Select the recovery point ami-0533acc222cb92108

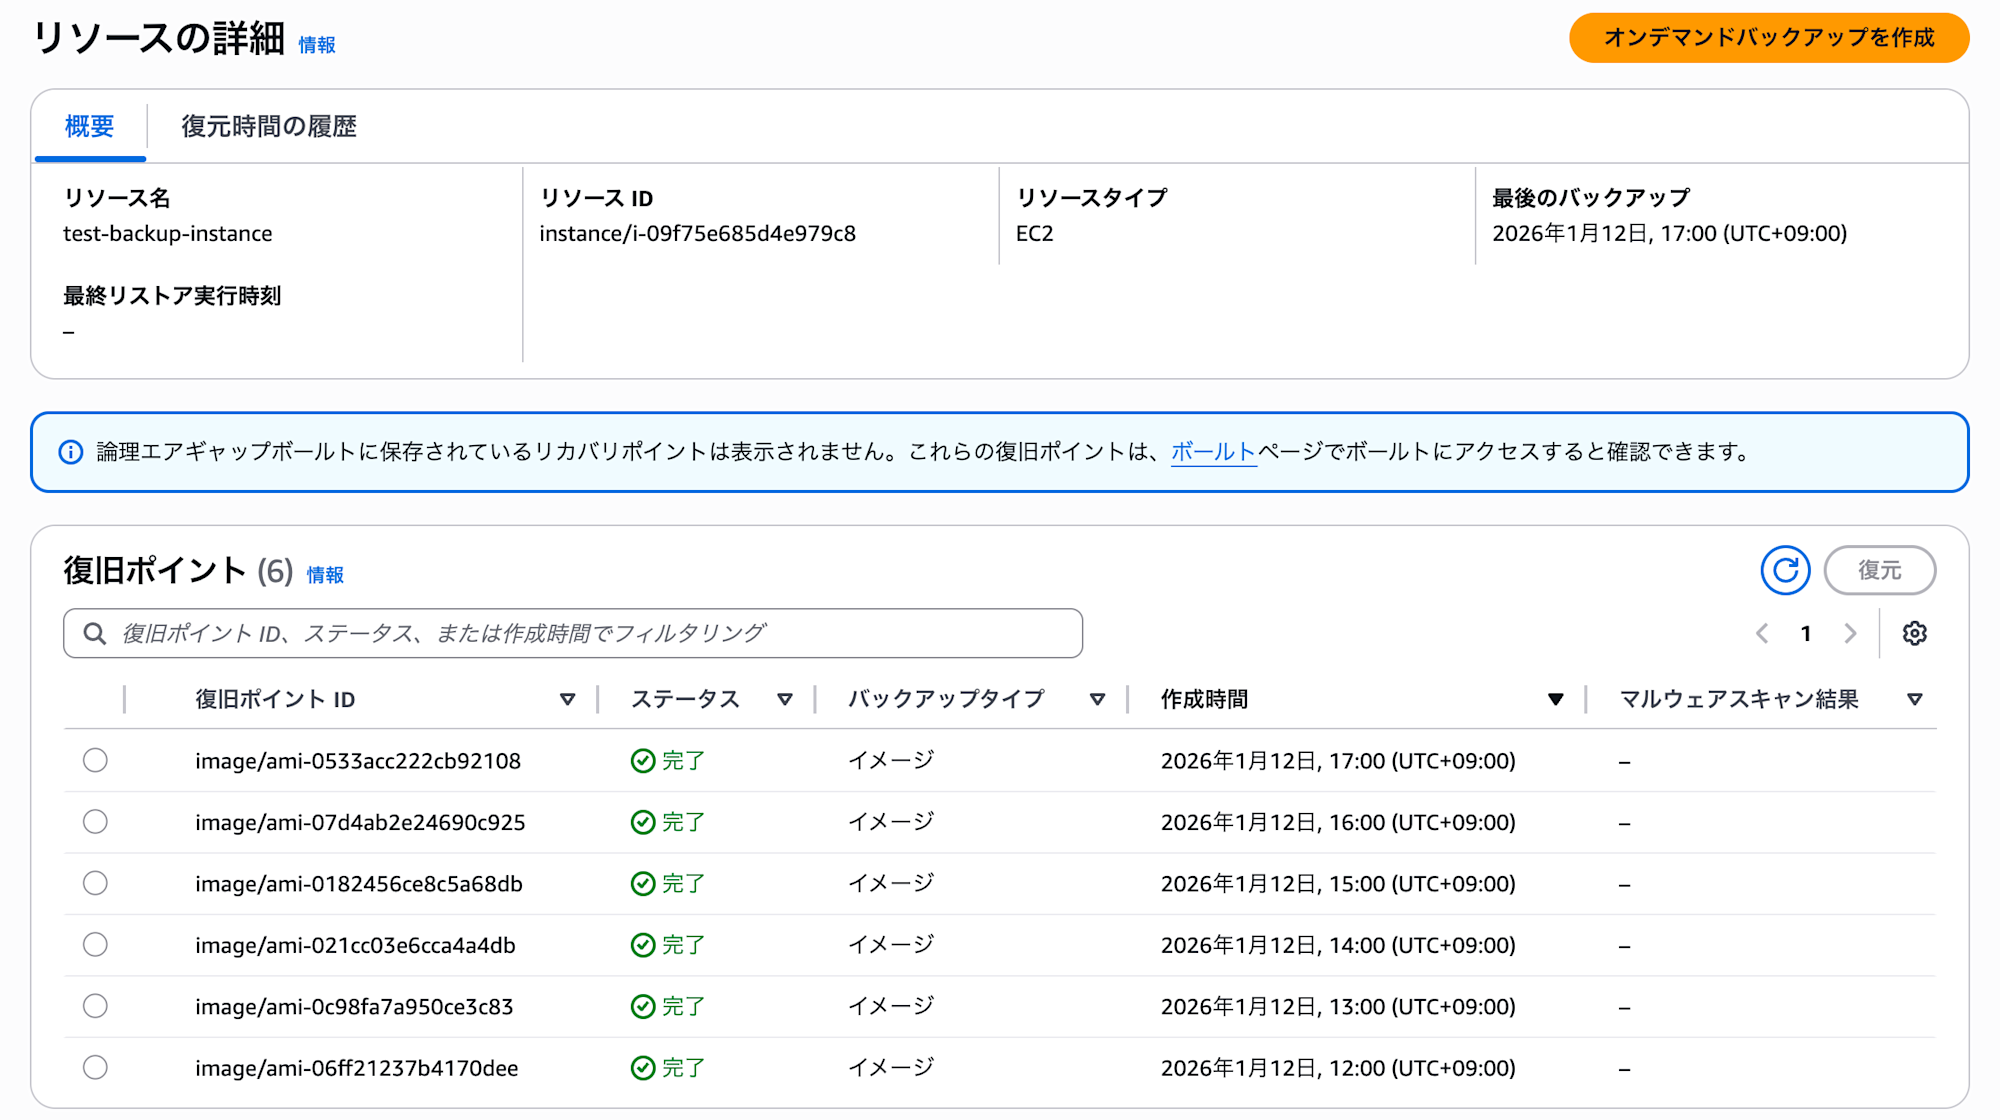95,760
